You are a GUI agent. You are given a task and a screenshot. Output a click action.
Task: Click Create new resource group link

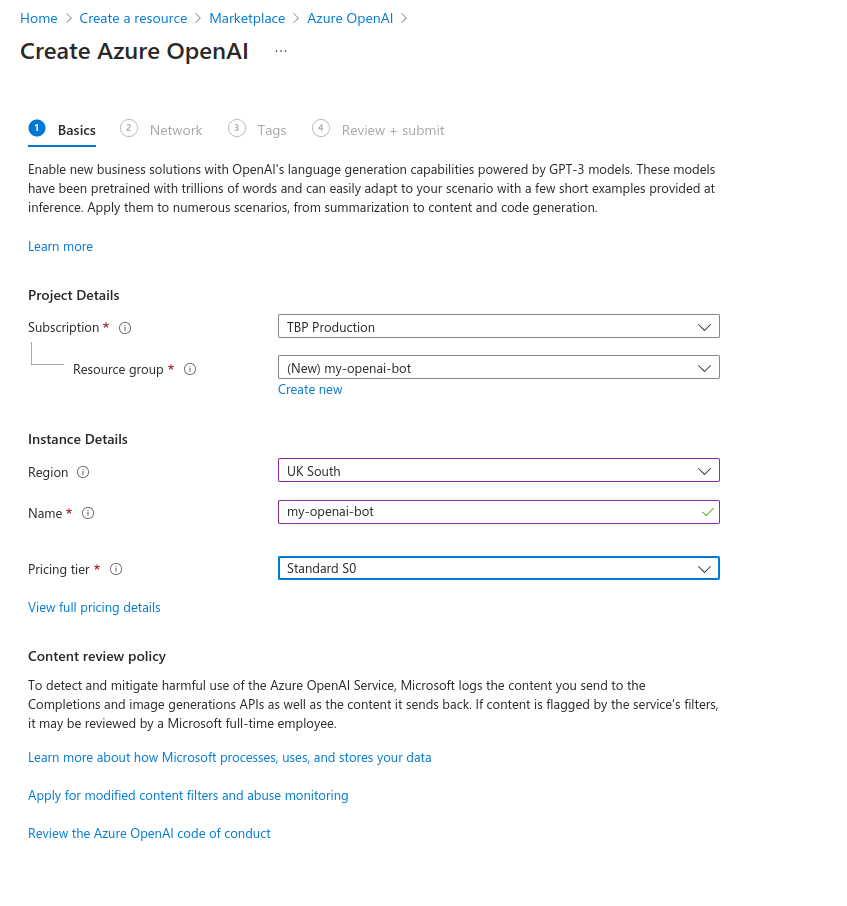(x=310, y=389)
